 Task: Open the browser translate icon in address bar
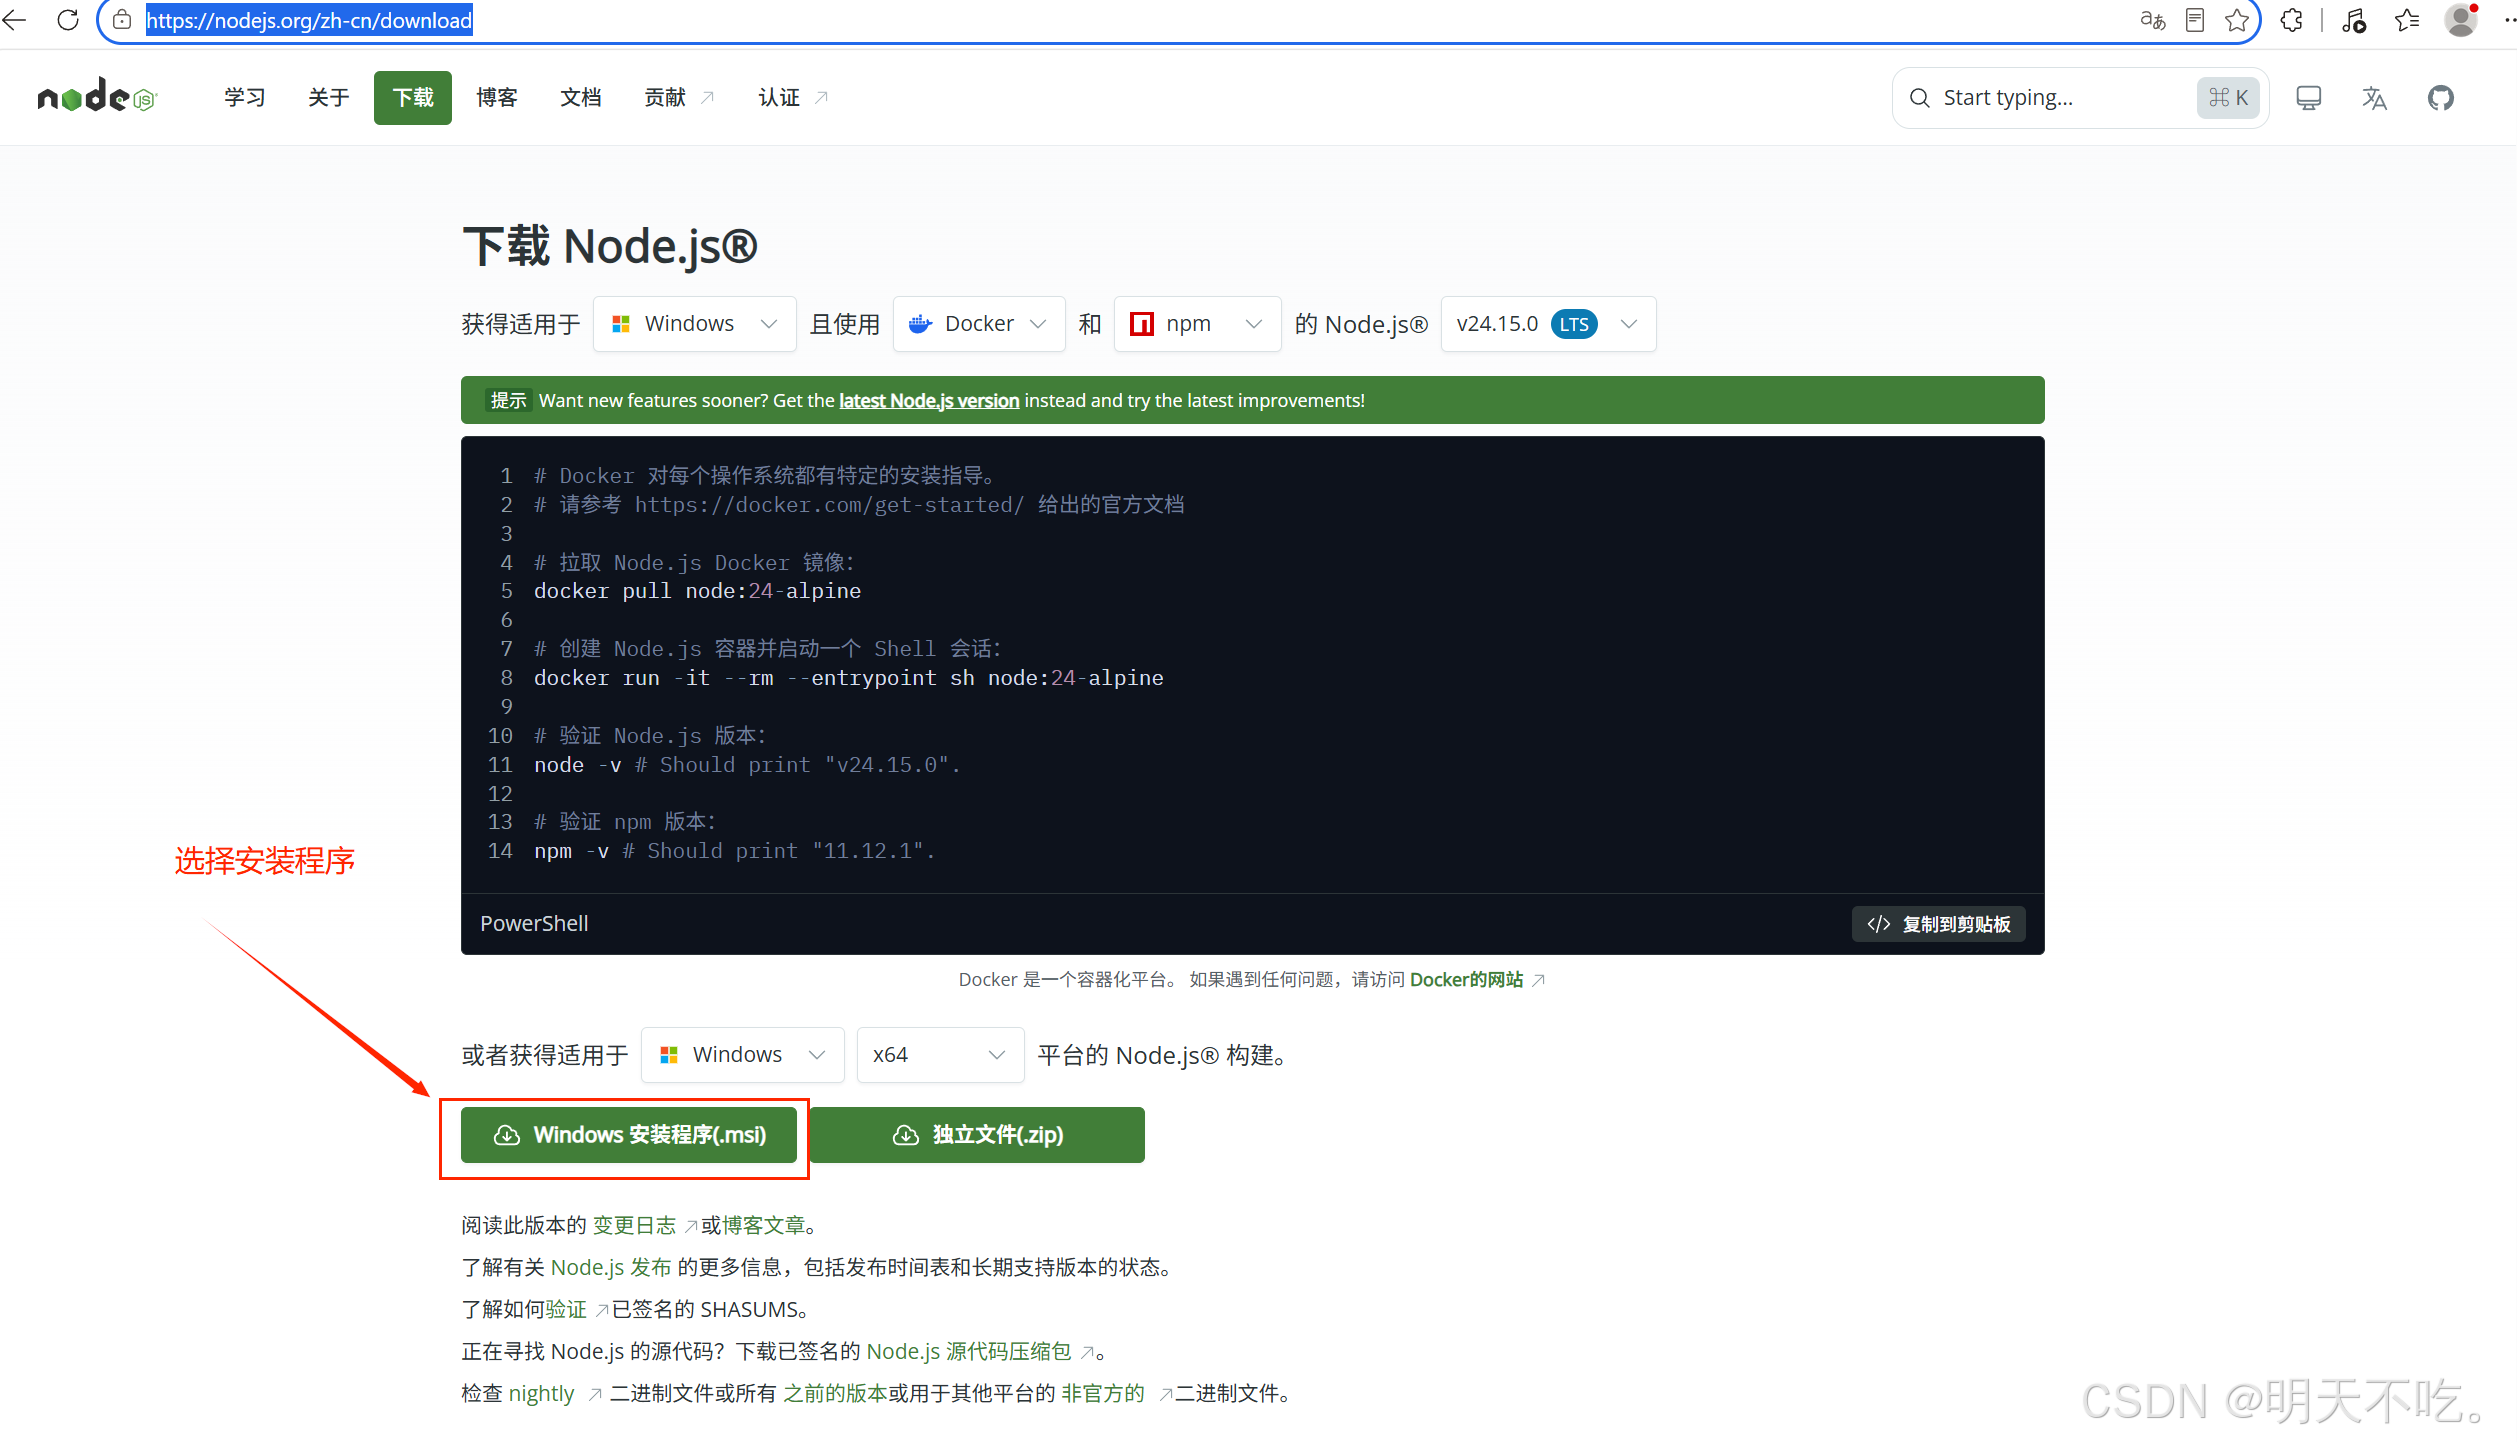coord(2152,20)
